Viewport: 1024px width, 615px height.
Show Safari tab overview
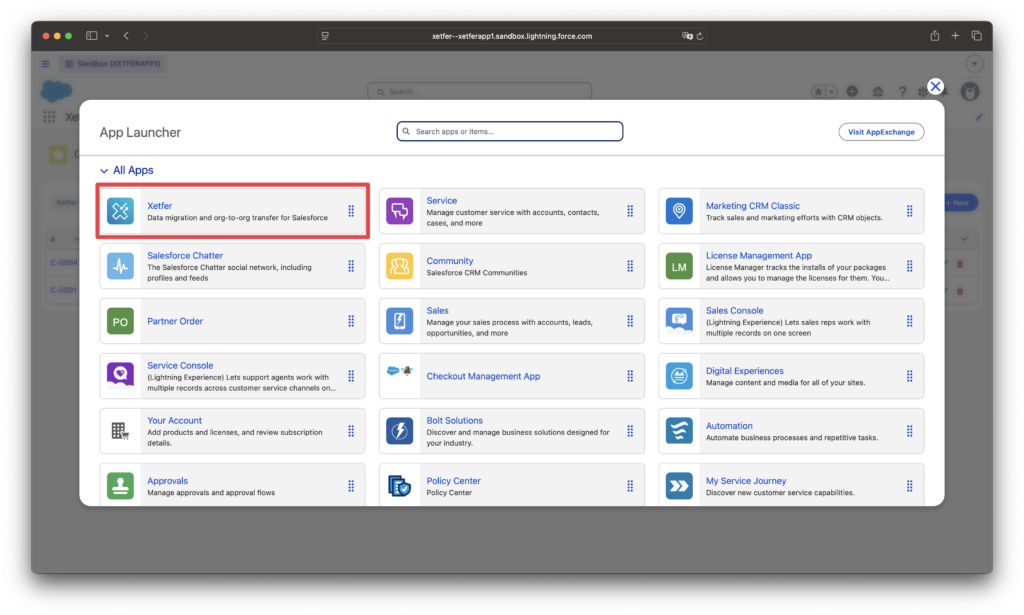point(977,36)
